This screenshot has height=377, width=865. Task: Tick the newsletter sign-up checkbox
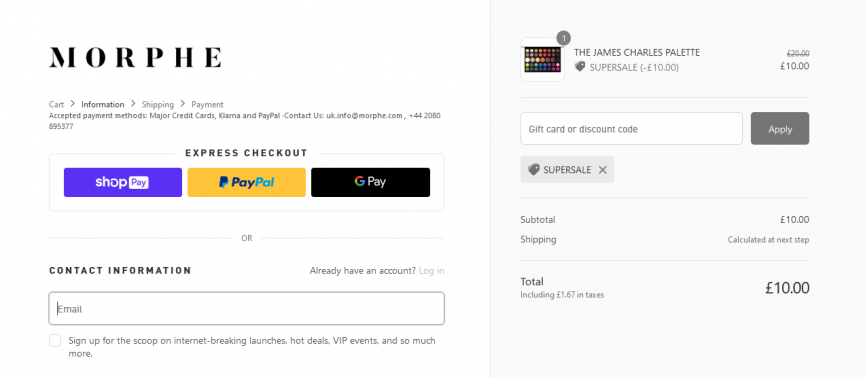pyautogui.click(x=55, y=340)
